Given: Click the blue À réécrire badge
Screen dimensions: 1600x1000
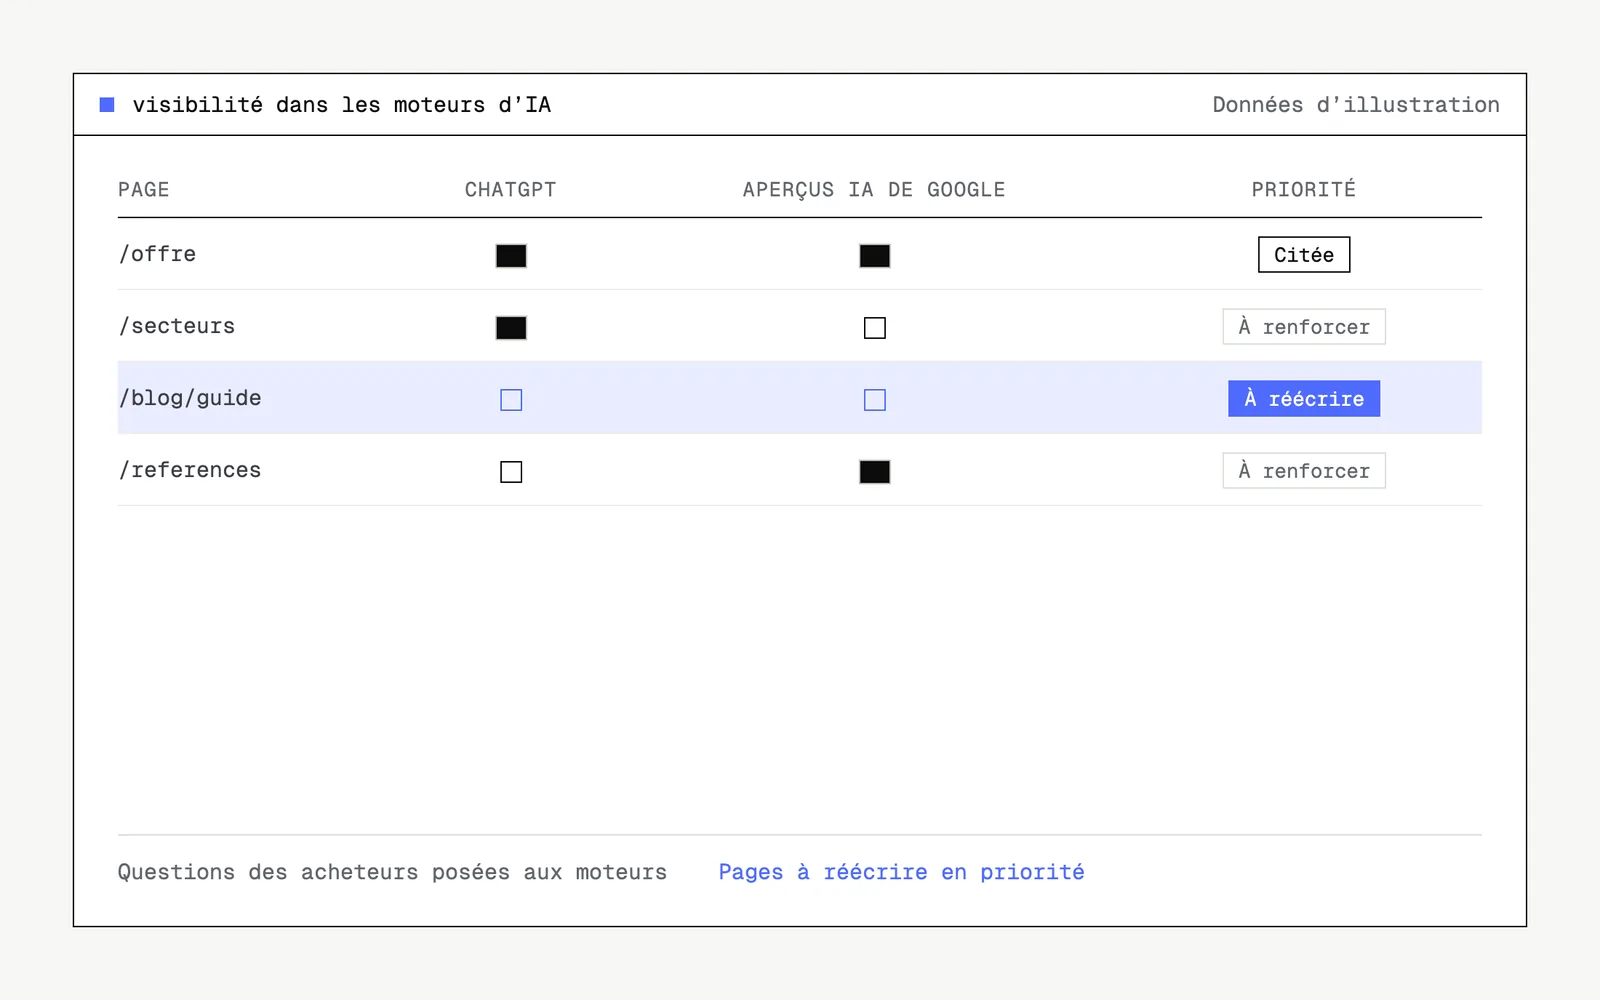Looking at the screenshot, I should [x=1304, y=399].
